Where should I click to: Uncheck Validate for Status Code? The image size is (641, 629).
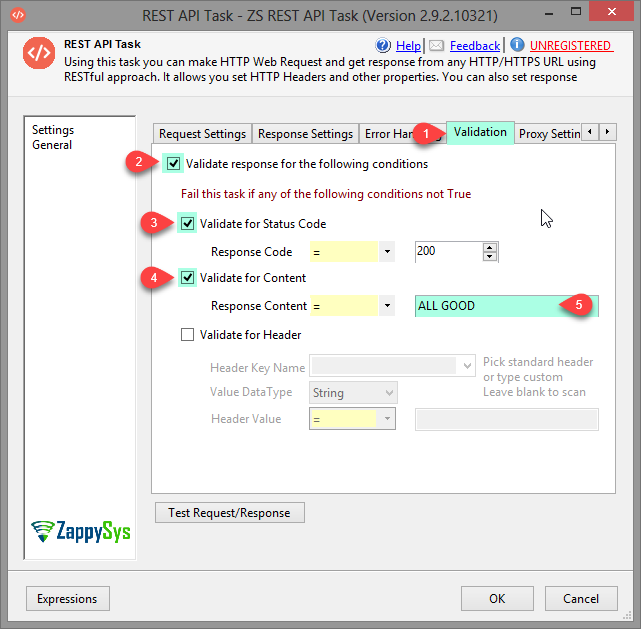coord(188,224)
